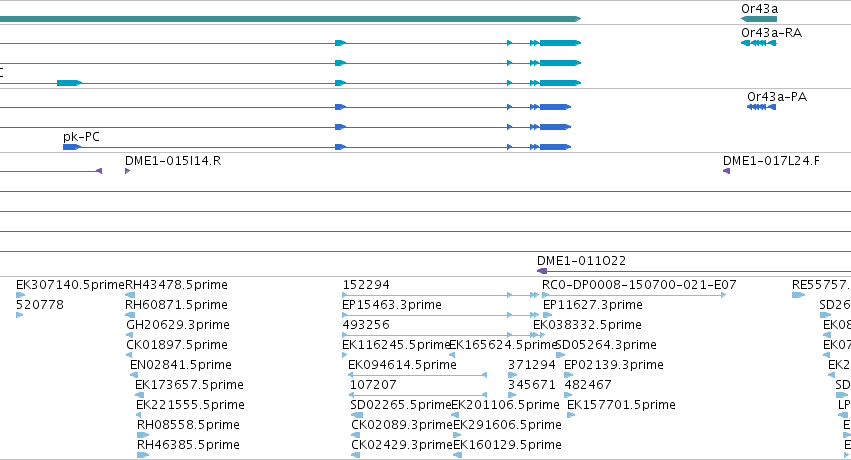Select the RE55757 EST block
Viewport: 851px width, 460px height.
click(798, 295)
